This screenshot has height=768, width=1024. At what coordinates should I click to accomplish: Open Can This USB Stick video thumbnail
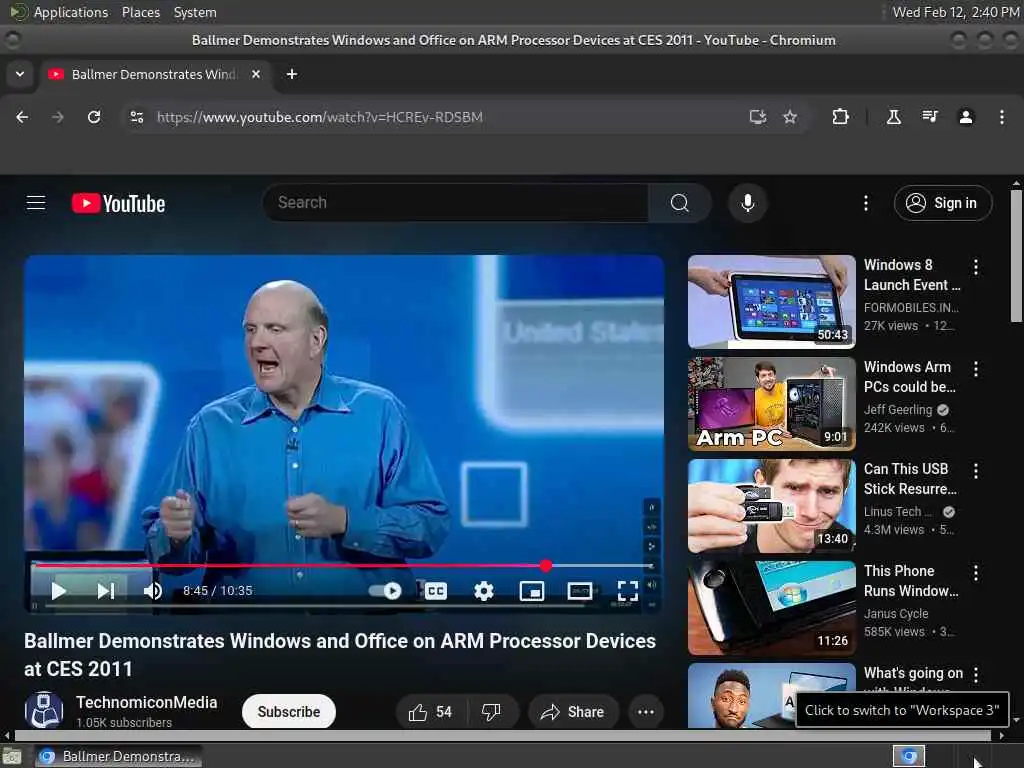click(x=771, y=505)
